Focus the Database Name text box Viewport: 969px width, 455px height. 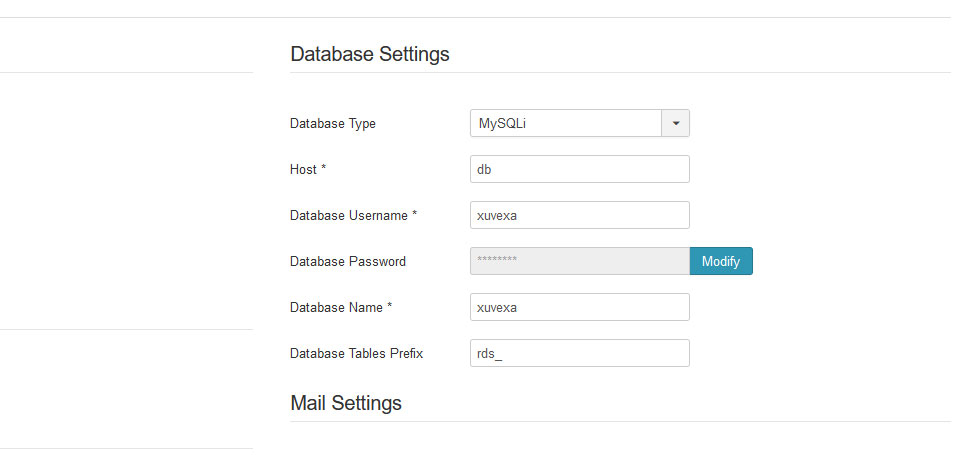pos(580,307)
